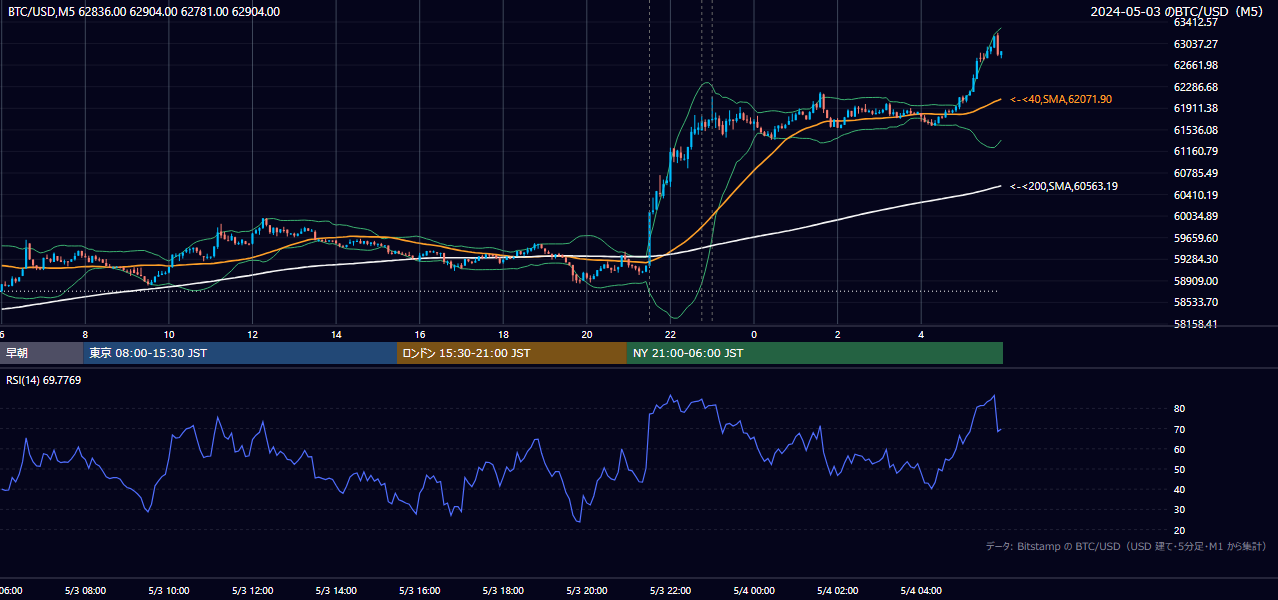Screen dimensions: 1278x600
Task: Click date axis label 5/3 18:00
Action: tap(503, 590)
